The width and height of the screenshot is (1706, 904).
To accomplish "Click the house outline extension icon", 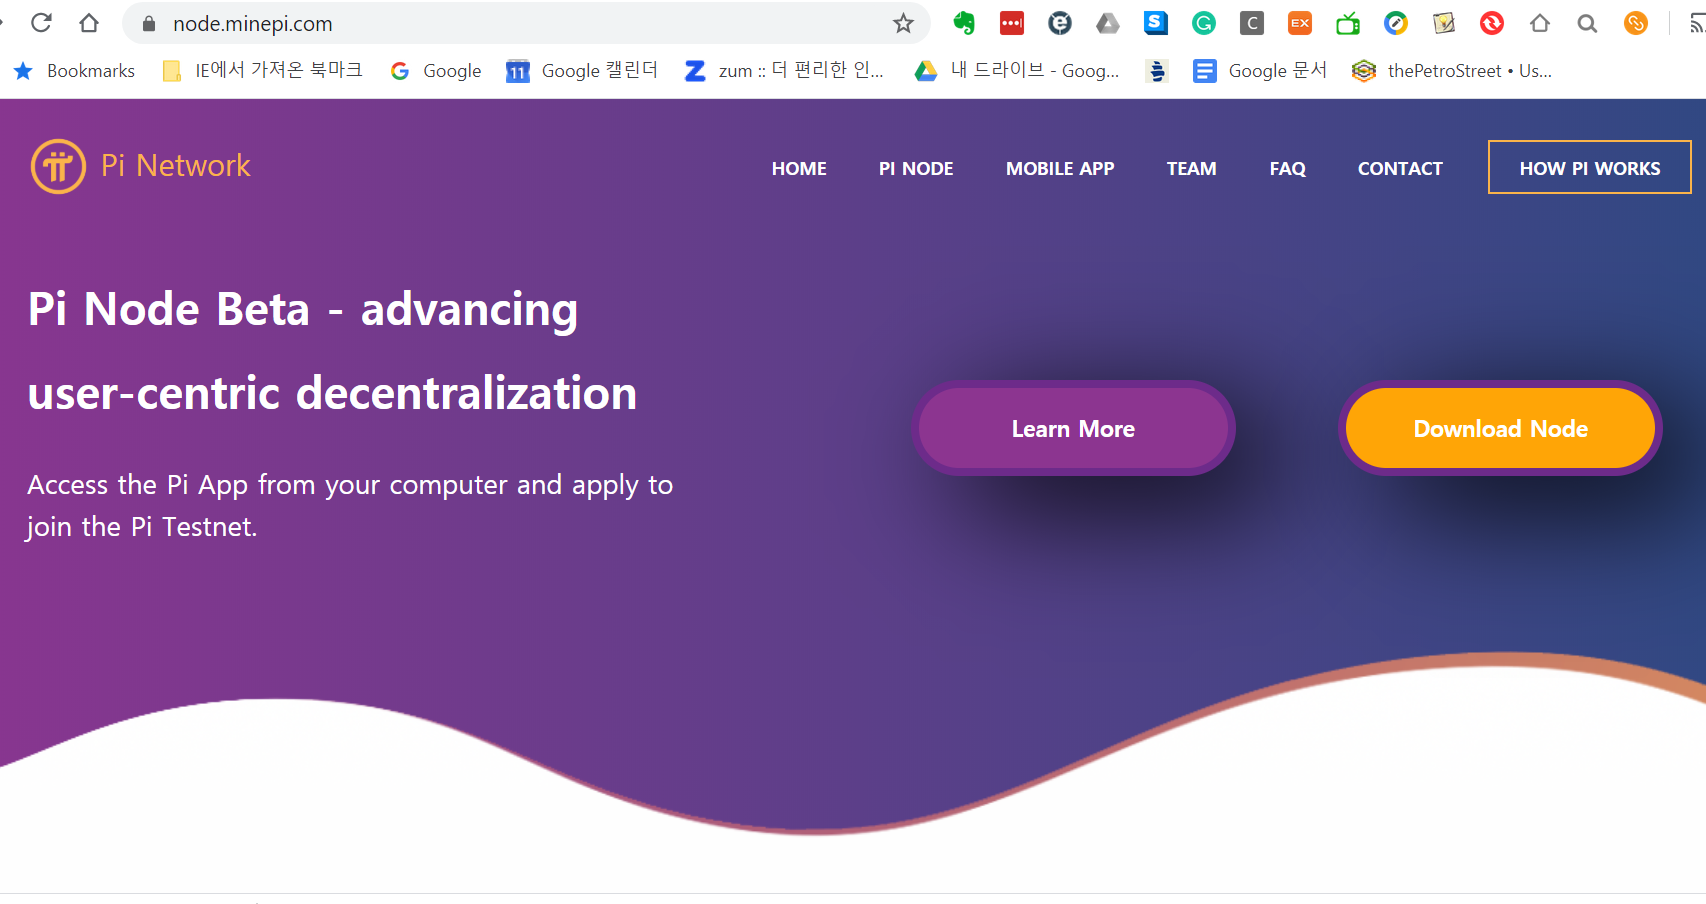I will tap(1540, 23).
